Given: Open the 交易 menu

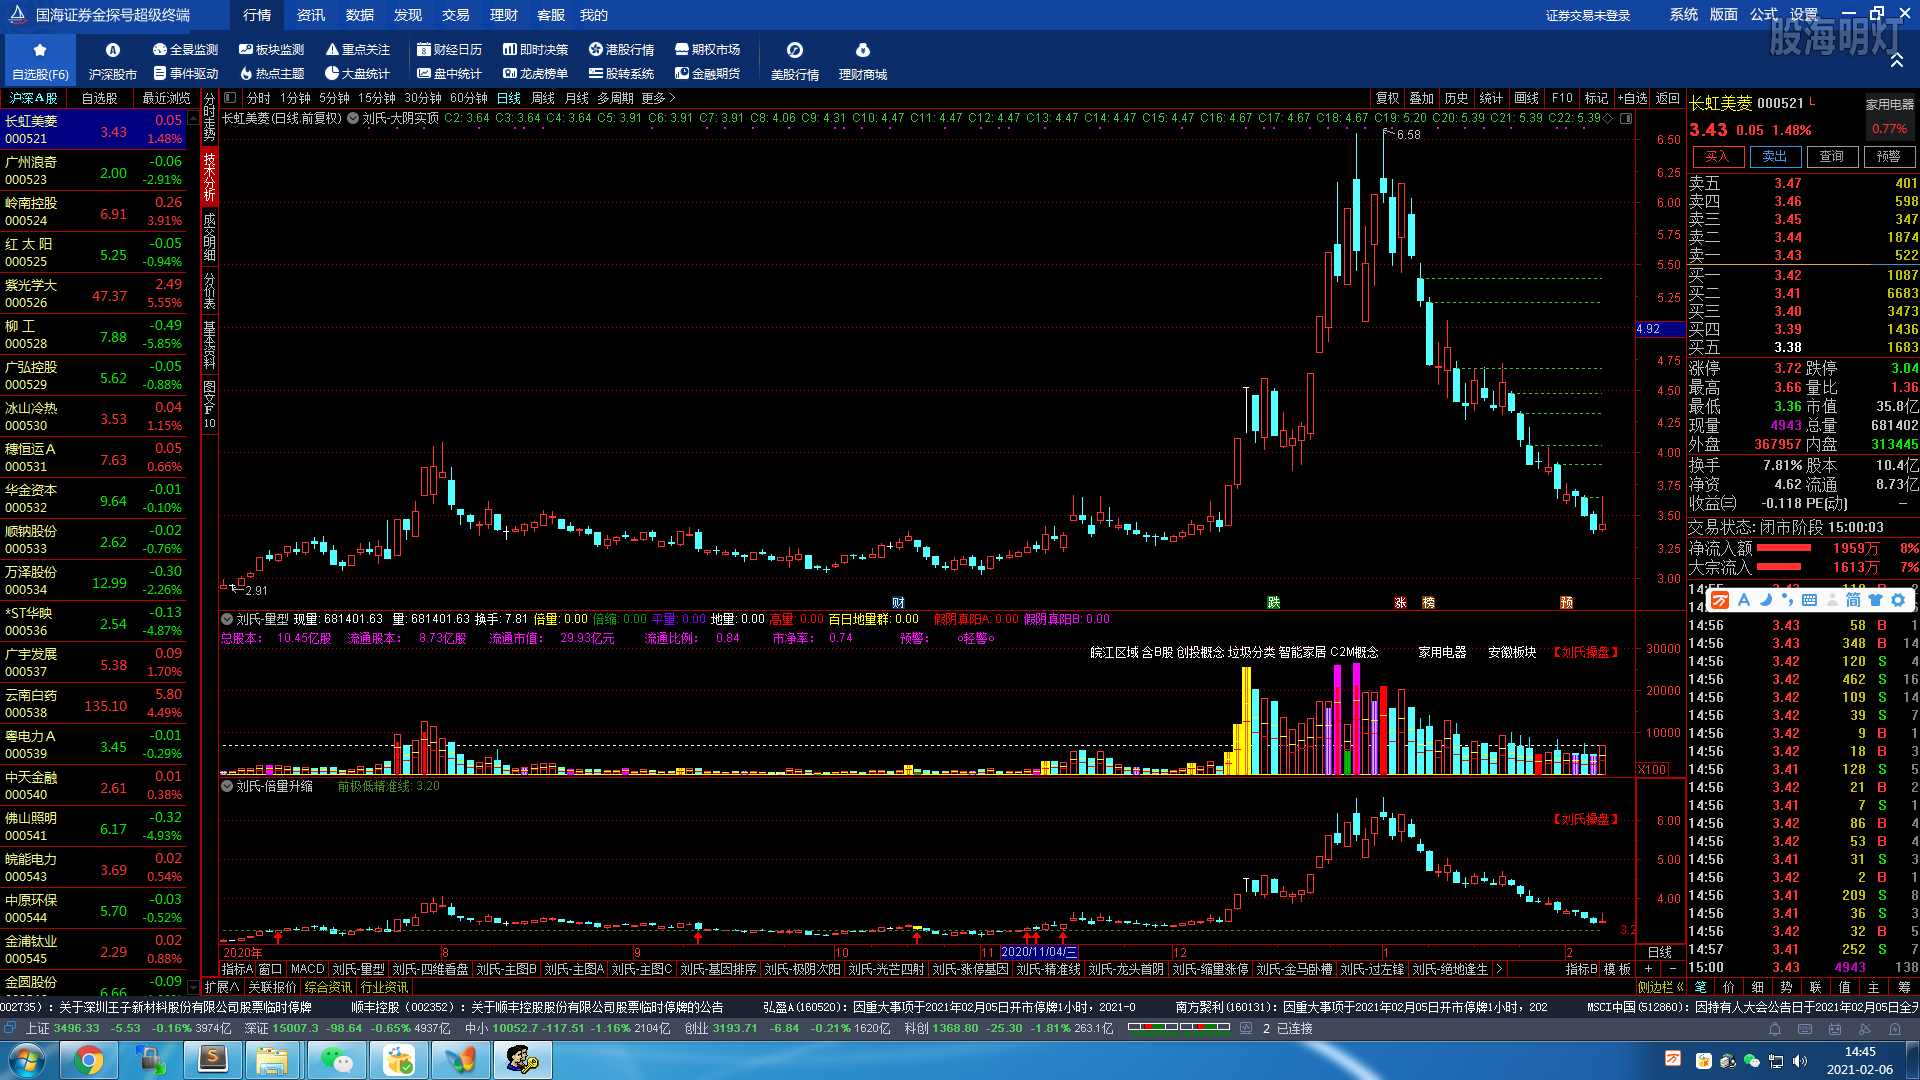Looking at the screenshot, I should [x=455, y=15].
